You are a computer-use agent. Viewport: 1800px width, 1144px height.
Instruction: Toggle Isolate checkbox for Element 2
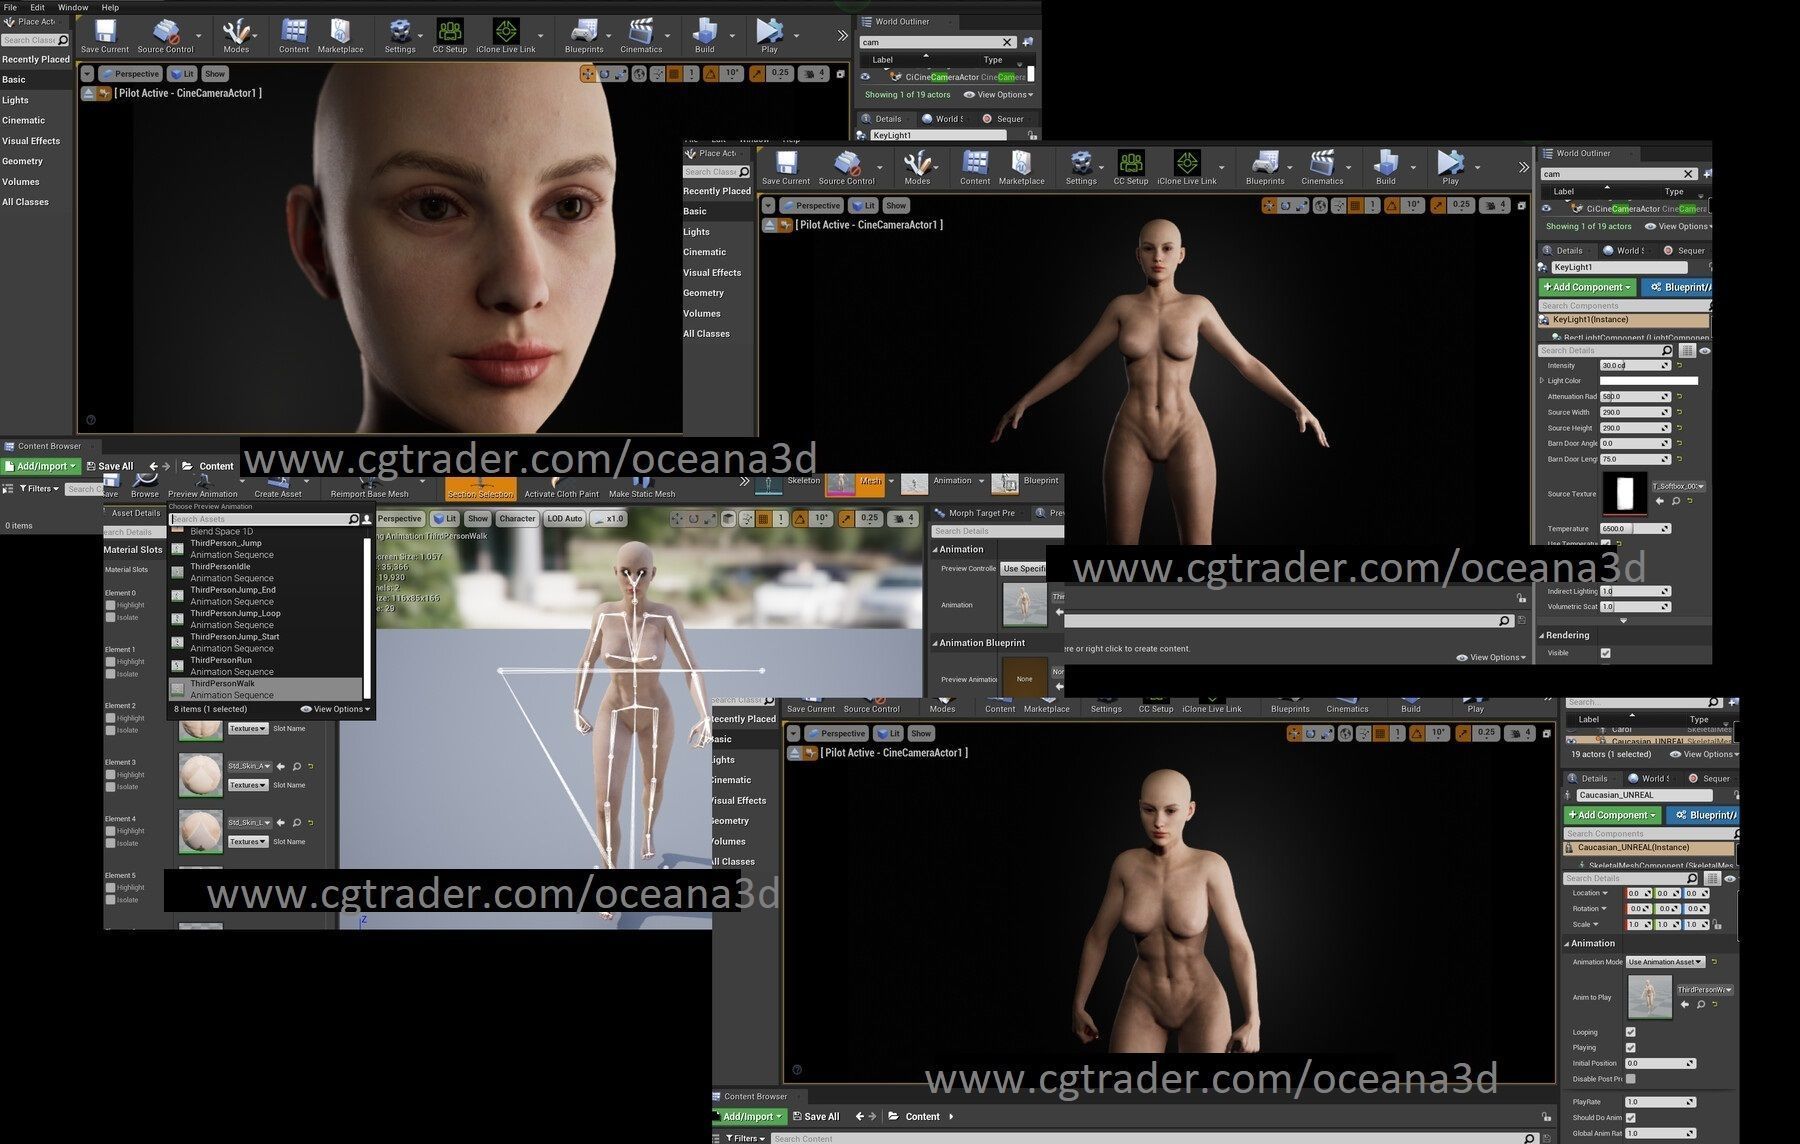[x=110, y=730]
